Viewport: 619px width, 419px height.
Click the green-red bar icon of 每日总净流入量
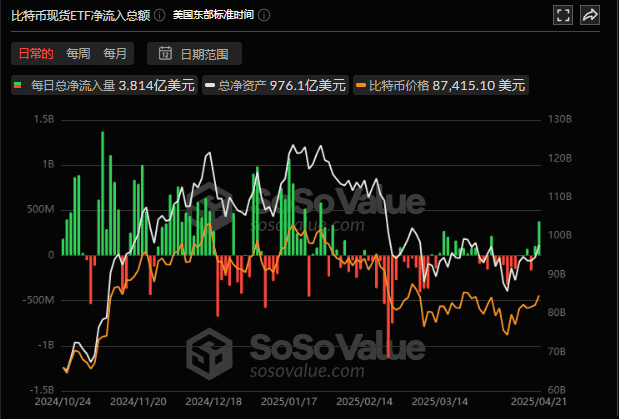coord(17,86)
